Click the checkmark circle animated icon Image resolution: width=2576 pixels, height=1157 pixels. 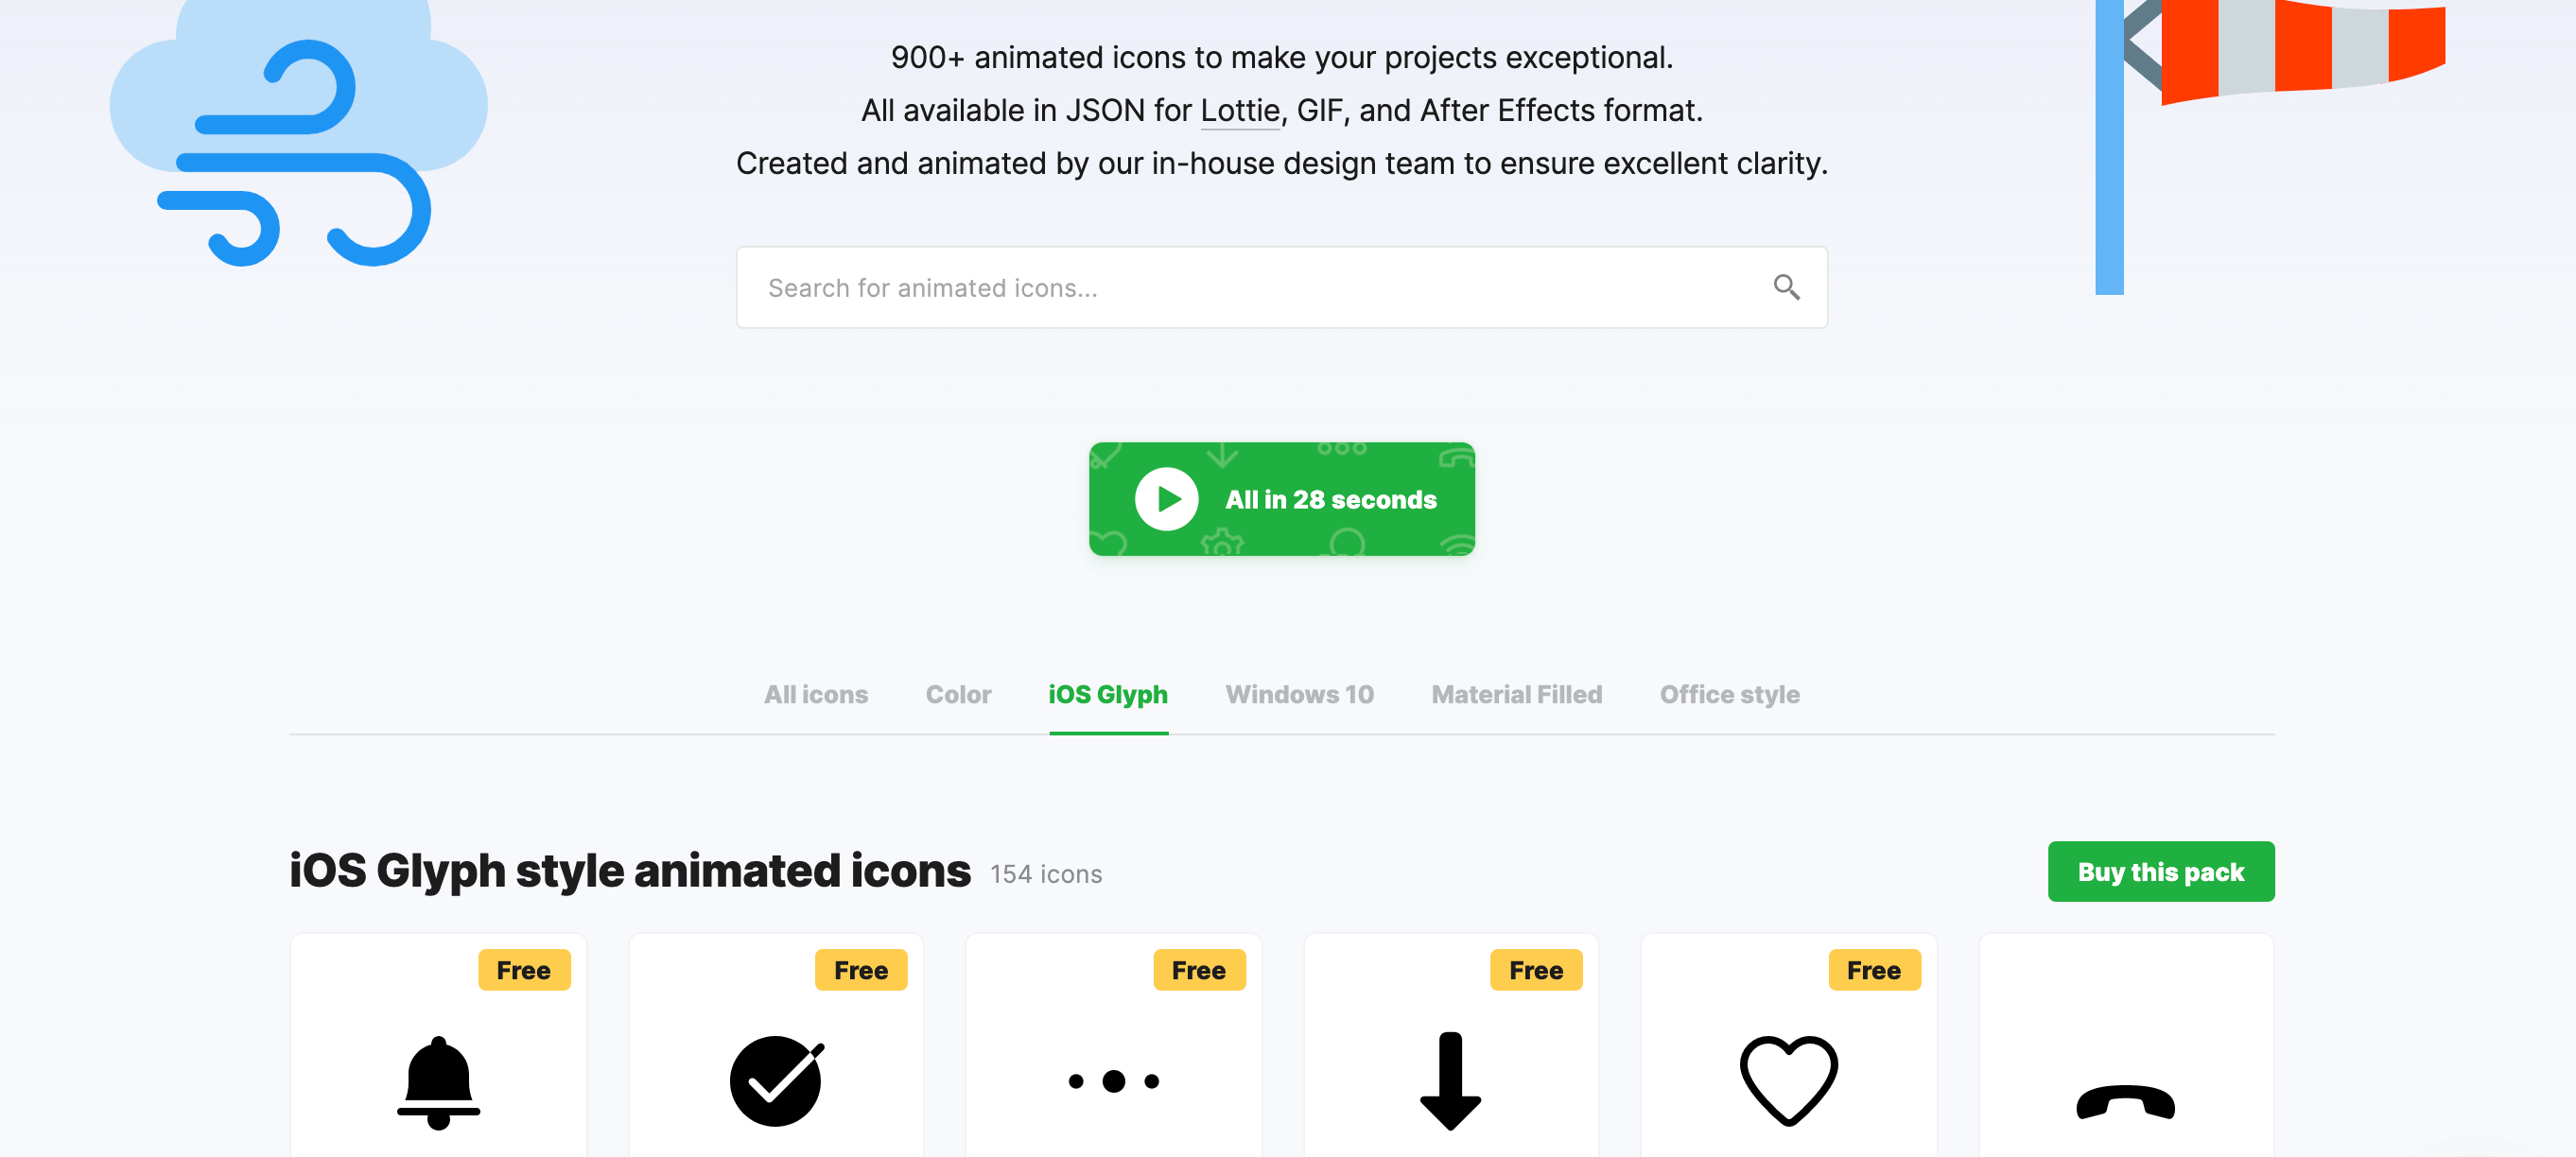tap(776, 1081)
